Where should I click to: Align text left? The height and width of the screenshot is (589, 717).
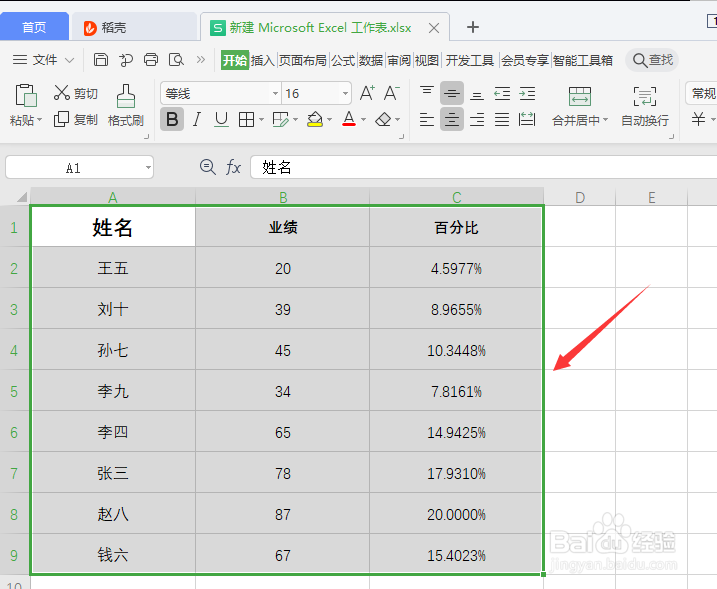click(427, 120)
